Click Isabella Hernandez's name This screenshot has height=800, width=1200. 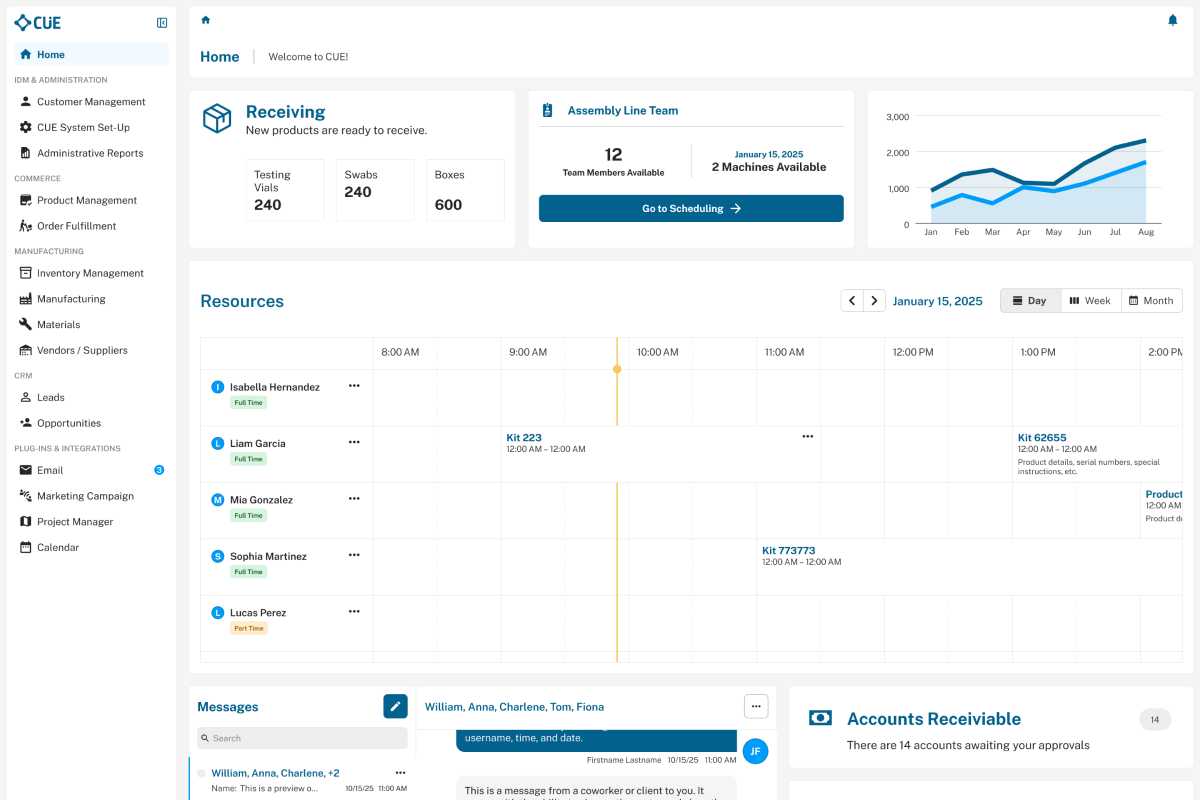point(275,387)
